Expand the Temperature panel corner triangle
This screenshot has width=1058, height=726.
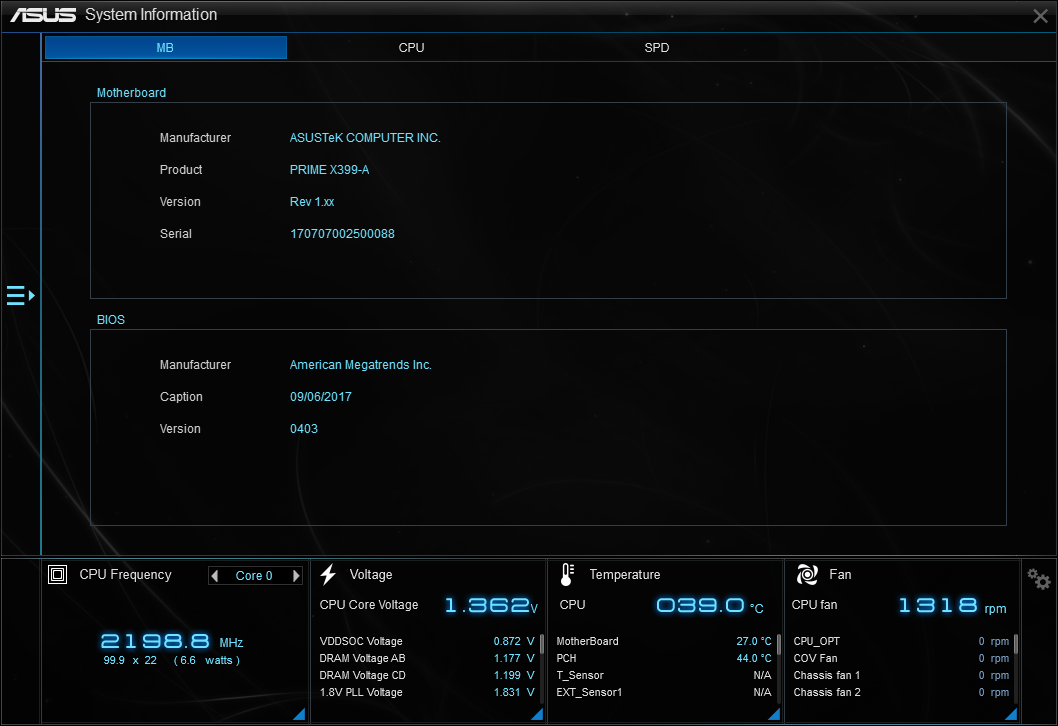pos(775,714)
